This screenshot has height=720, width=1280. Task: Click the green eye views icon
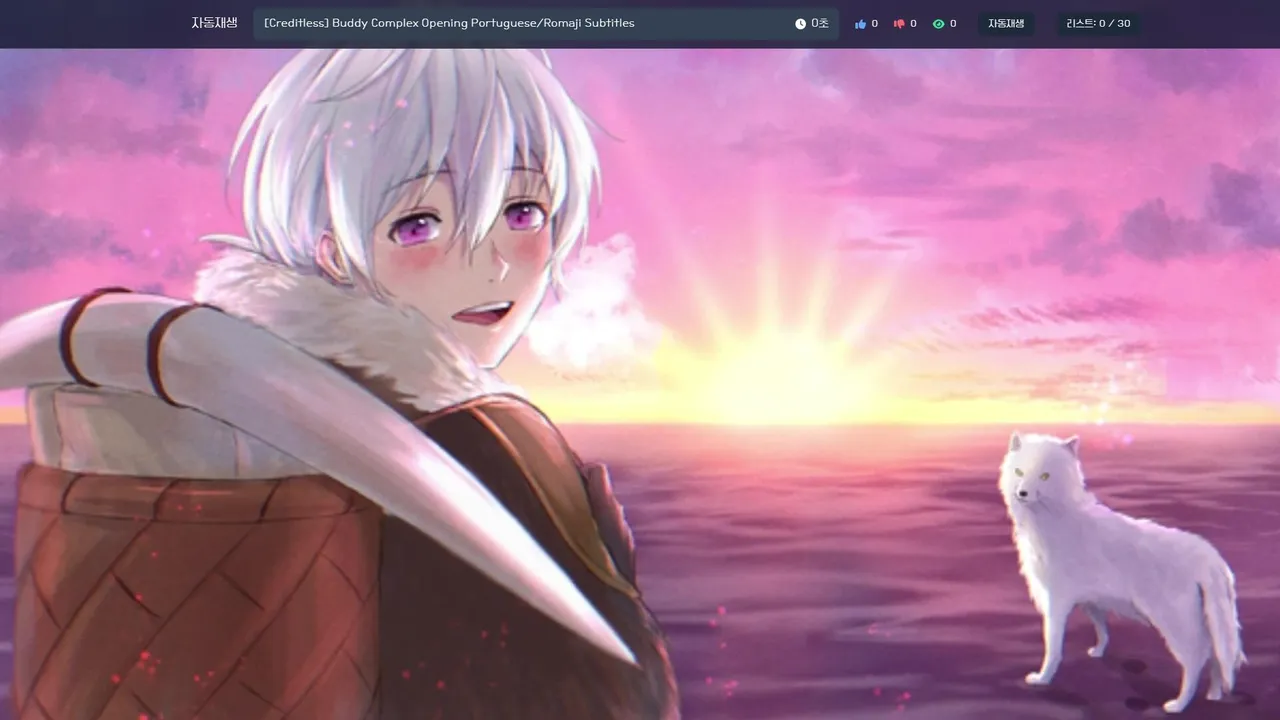pyautogui.click(x=938, y=24)
